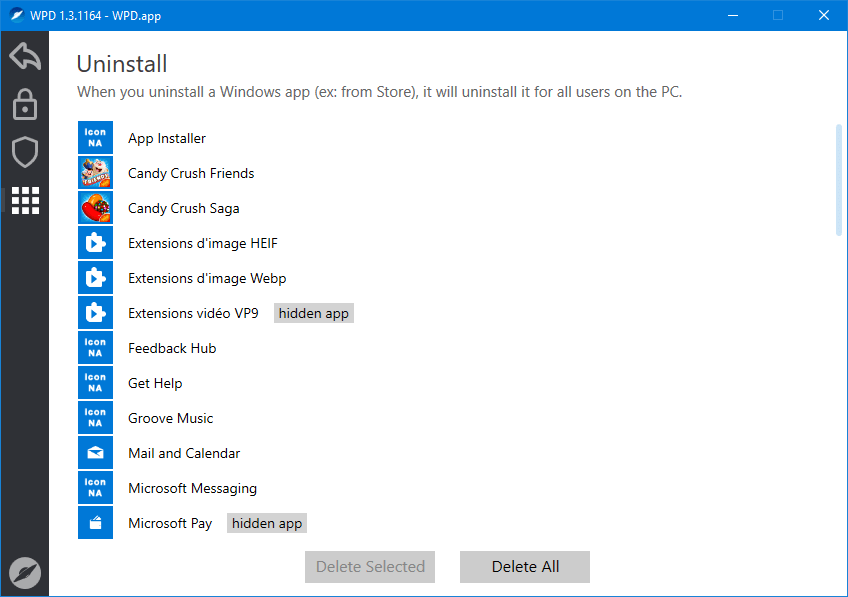The image size is (848, 597).
Task: Click the Microsoft Pay icon tile
Action: [x=95, y=523]
